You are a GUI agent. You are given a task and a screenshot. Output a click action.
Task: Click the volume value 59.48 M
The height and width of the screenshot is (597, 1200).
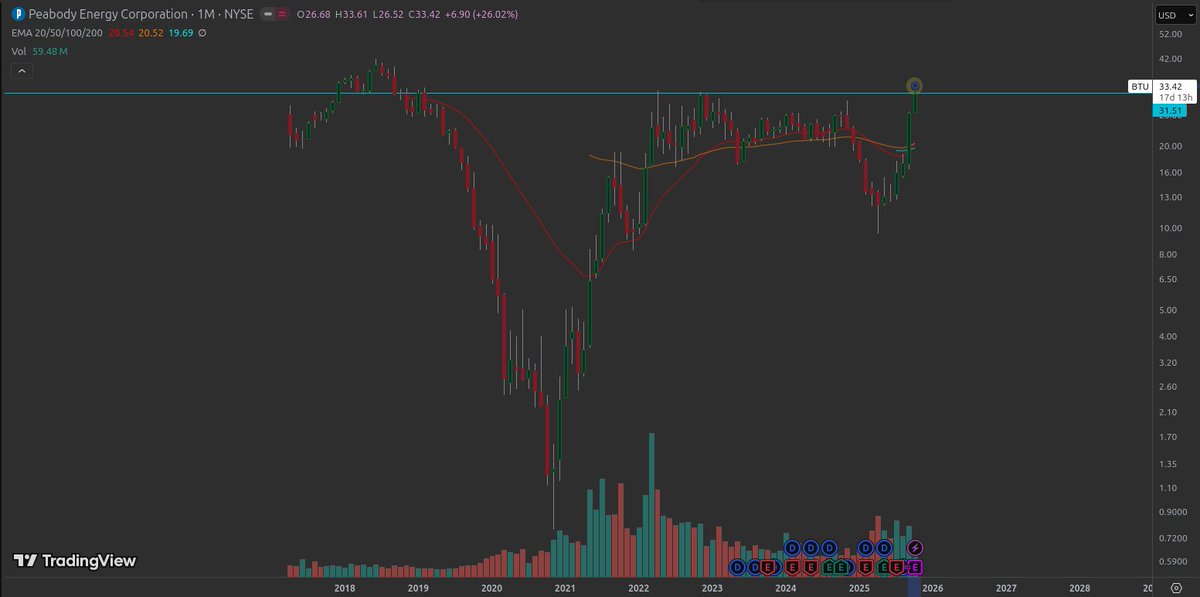49,50
